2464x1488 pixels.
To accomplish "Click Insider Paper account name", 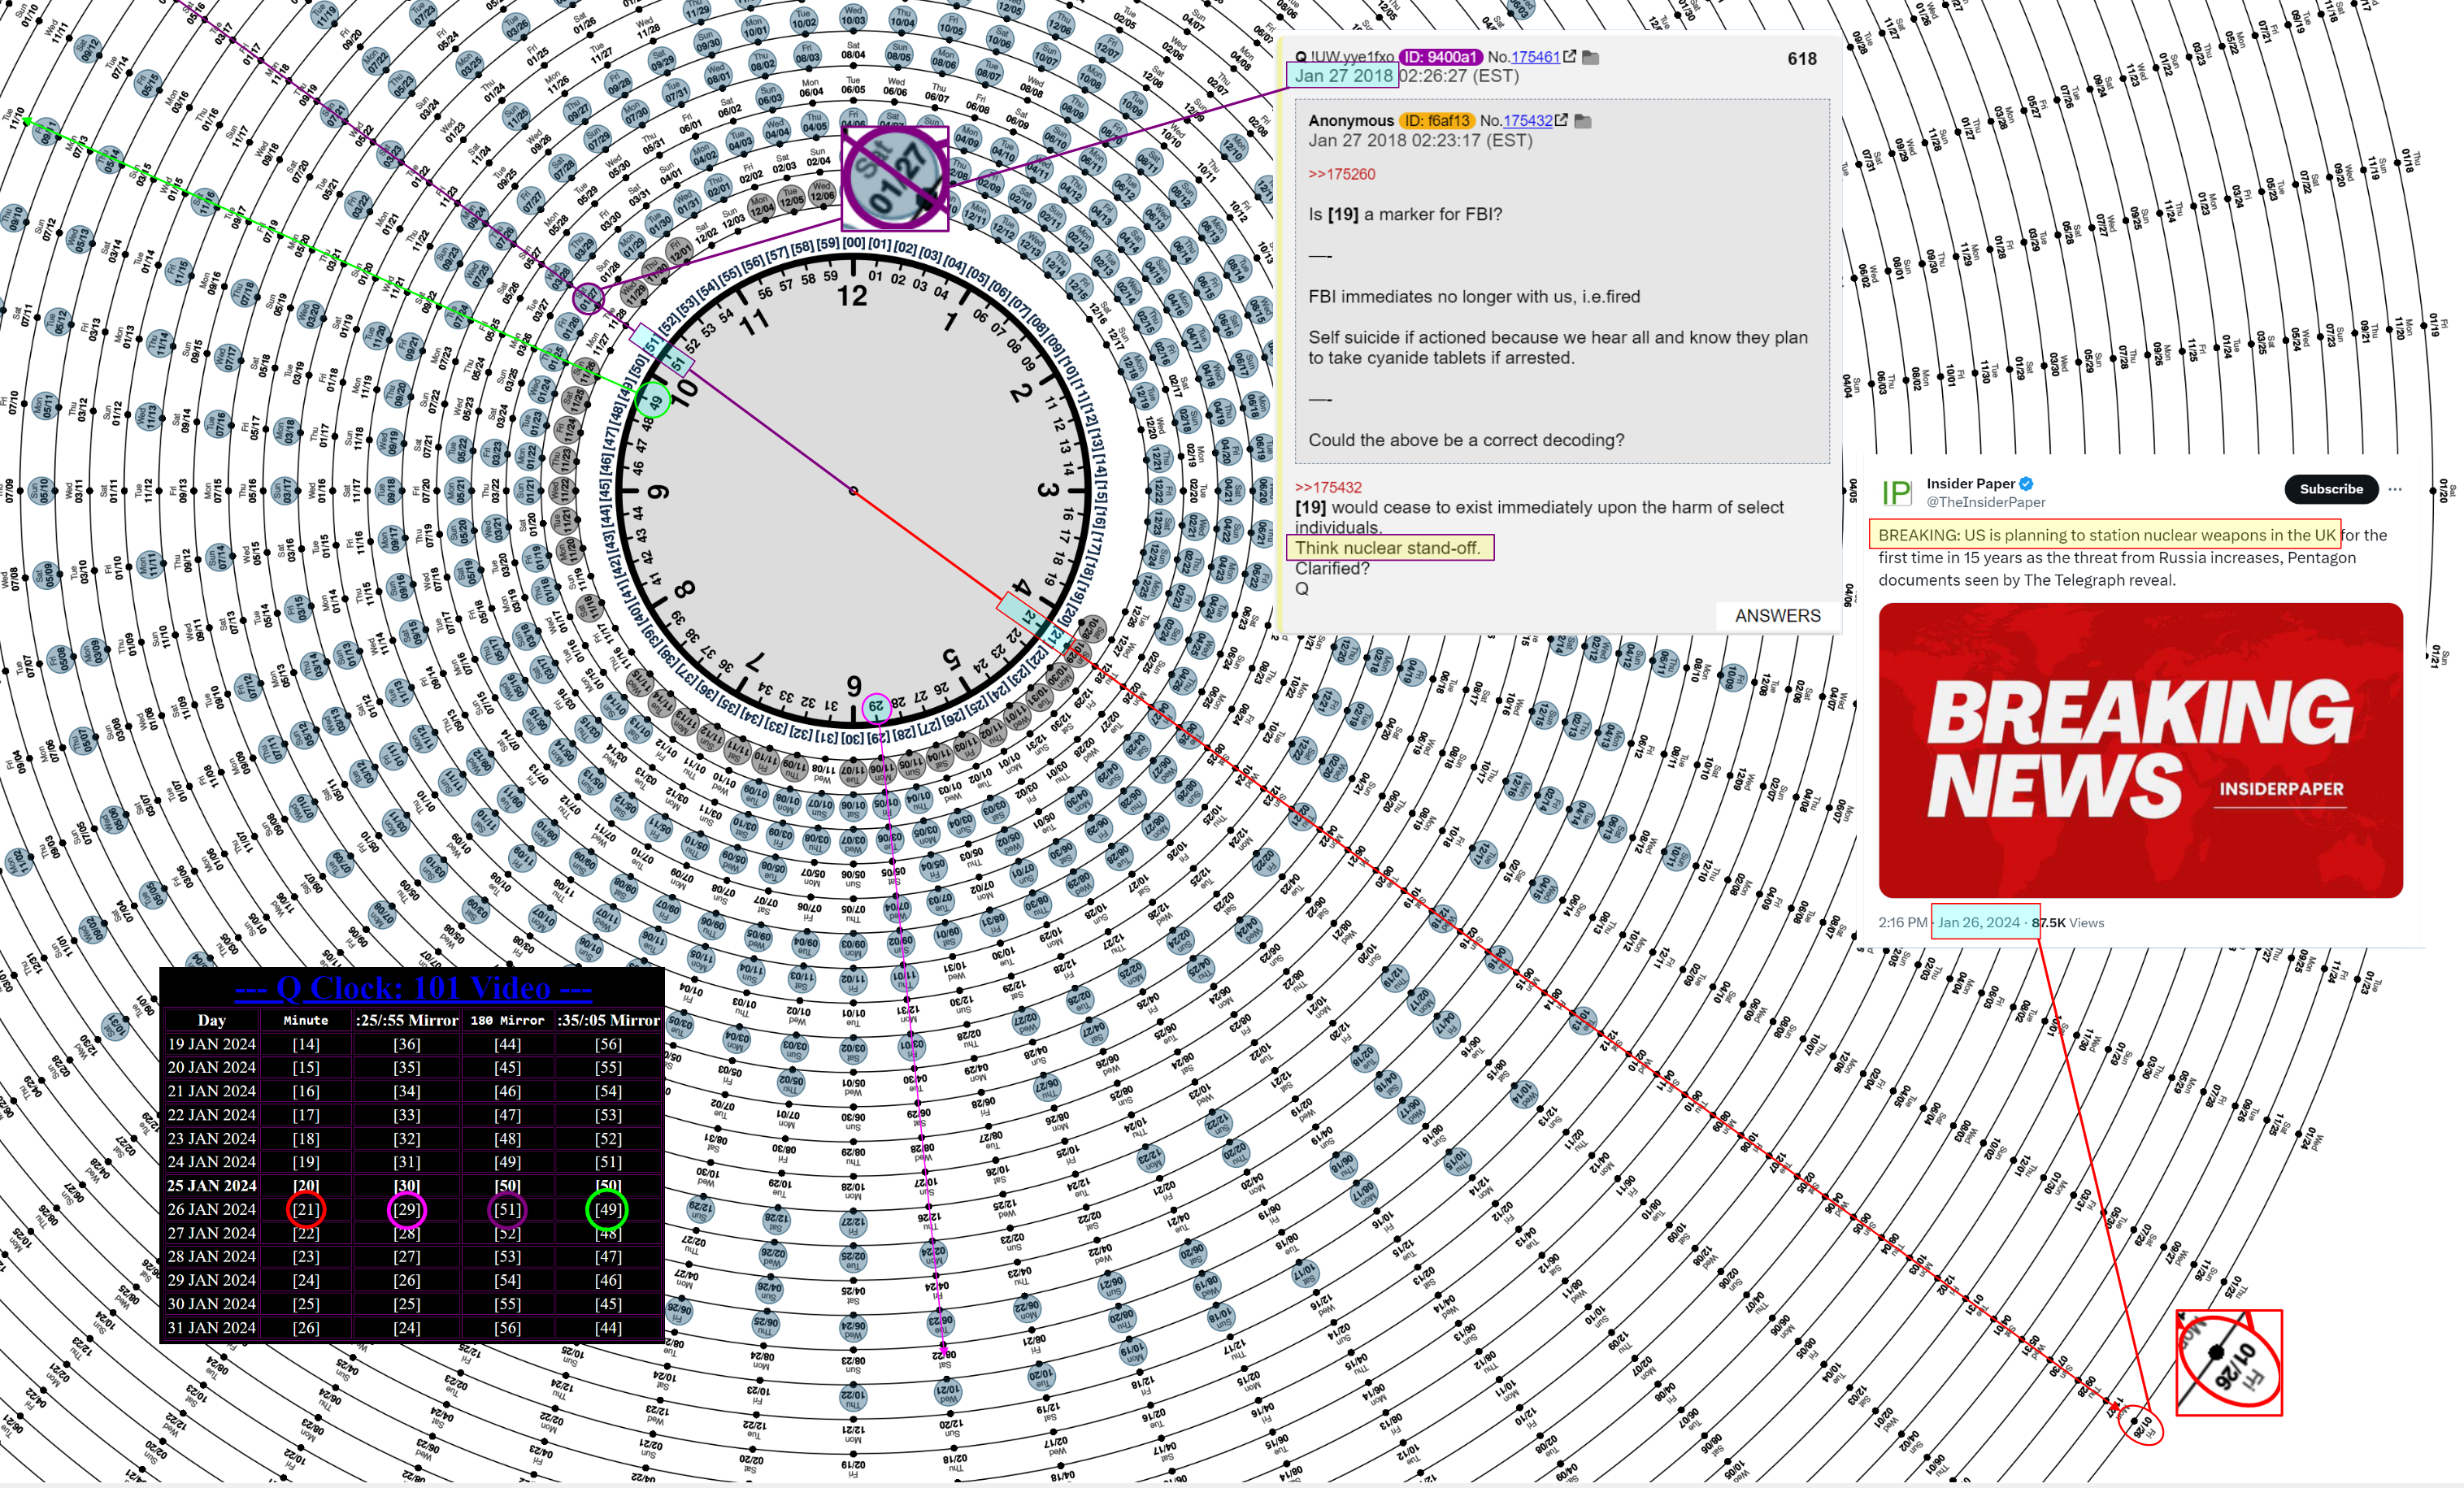I will tap(1970, 484).
